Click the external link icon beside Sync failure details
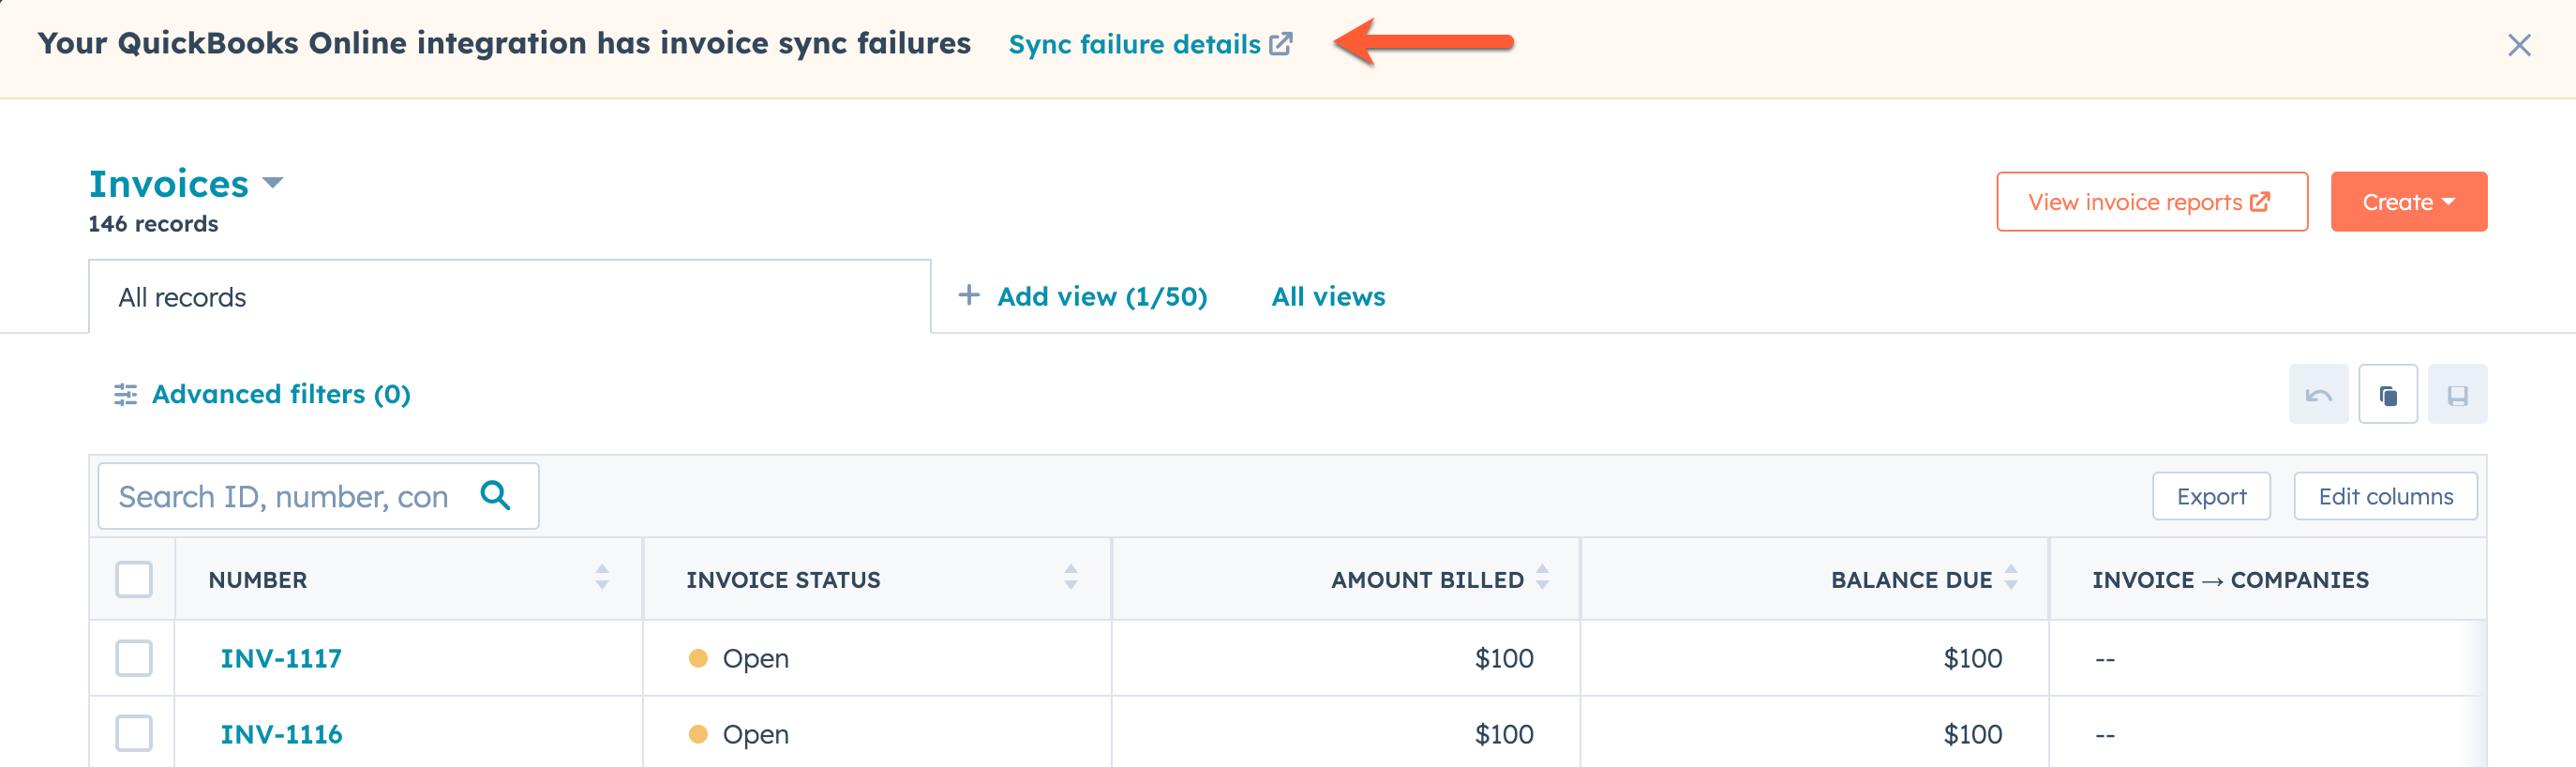The height and width of the screenshot is (767, 2576). click(1280, 43)
